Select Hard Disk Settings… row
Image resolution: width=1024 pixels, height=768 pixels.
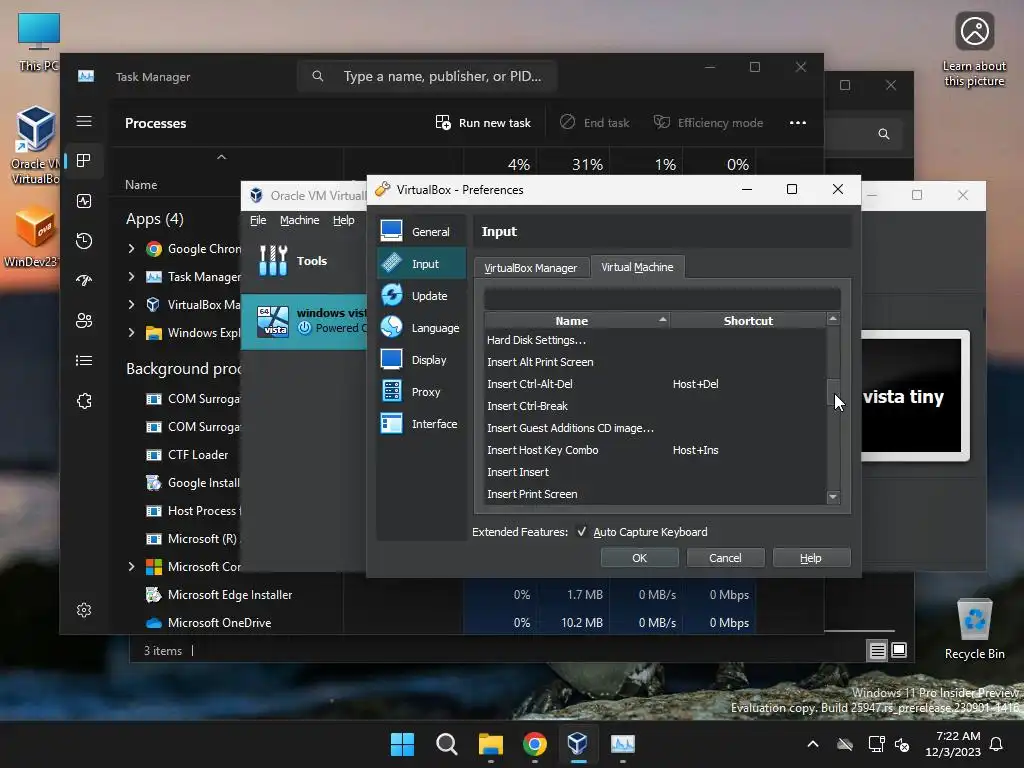click(655, 340)
